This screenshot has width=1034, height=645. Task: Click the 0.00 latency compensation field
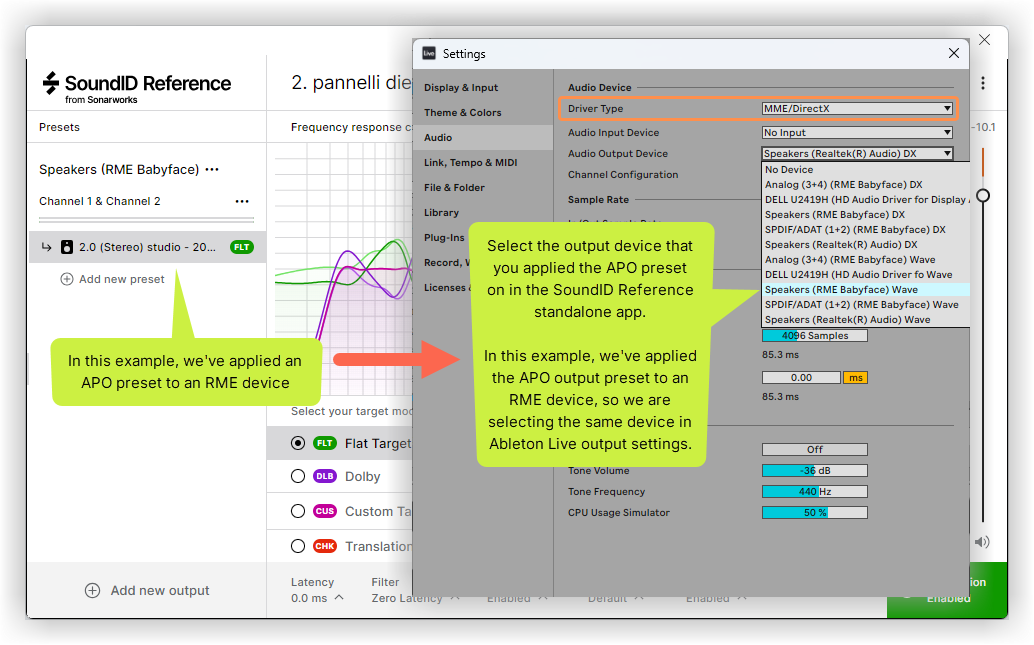tap(801, 378)
